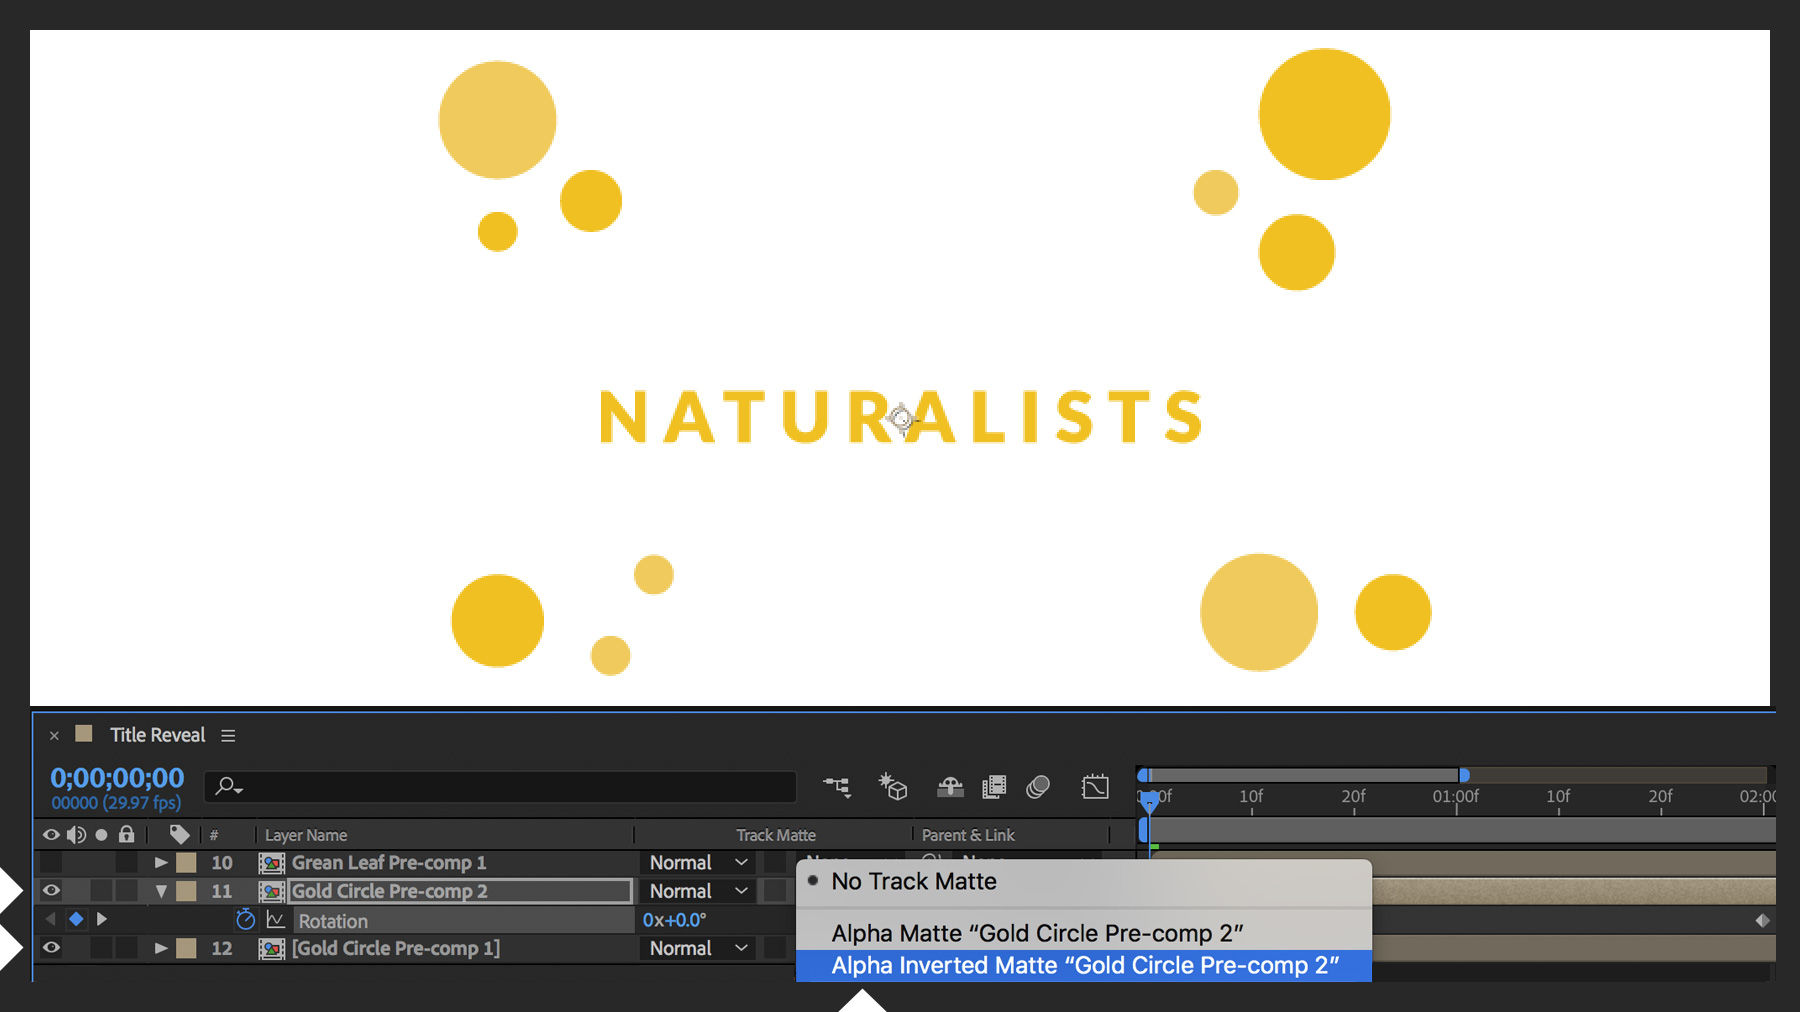Click the Rotation stopwatch icon
This screenshot has width=1800, height=1012.
click(245, 920)
